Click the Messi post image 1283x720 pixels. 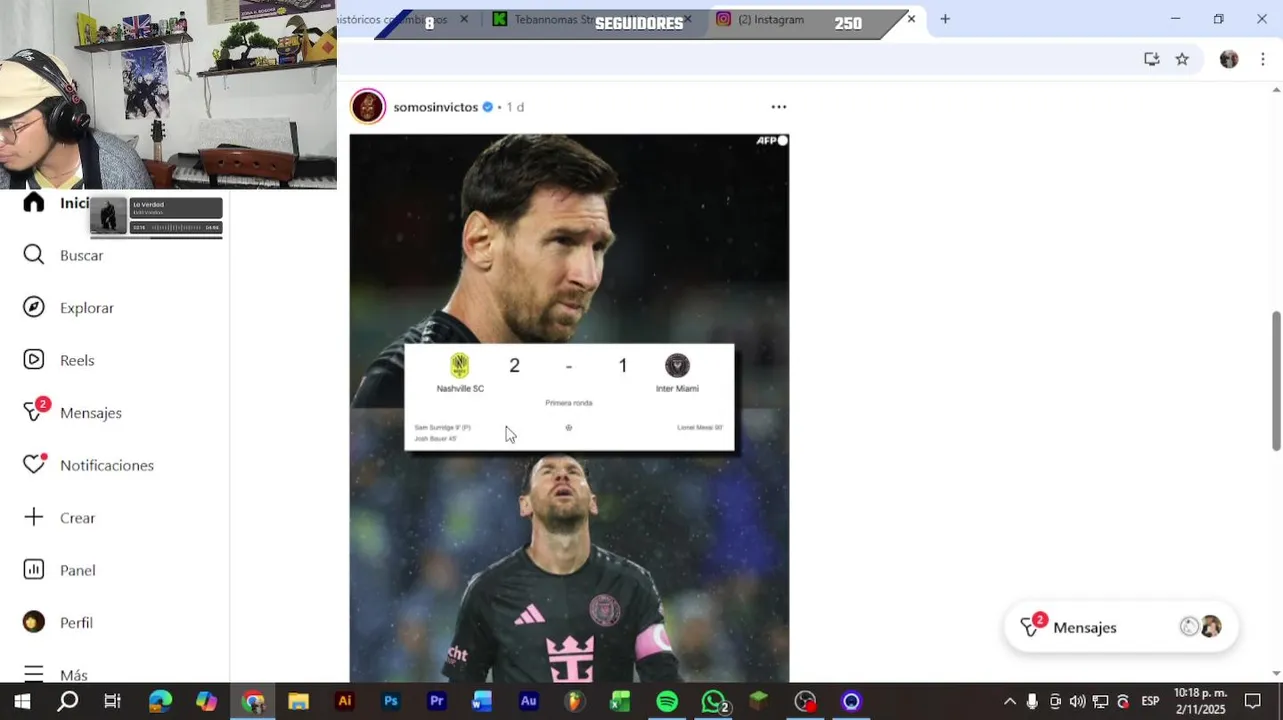pyautogui.click(x=569, y=408)
